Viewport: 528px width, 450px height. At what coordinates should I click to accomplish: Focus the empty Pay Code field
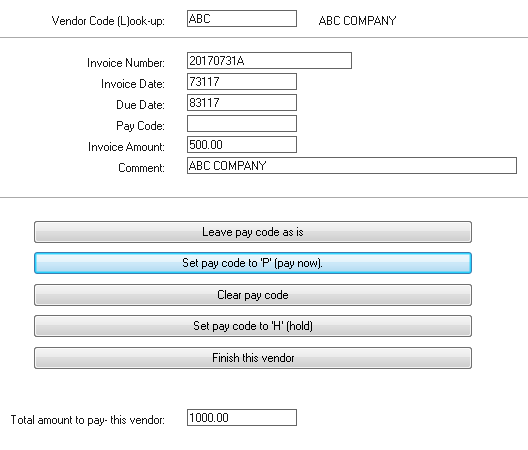(242, 124)
